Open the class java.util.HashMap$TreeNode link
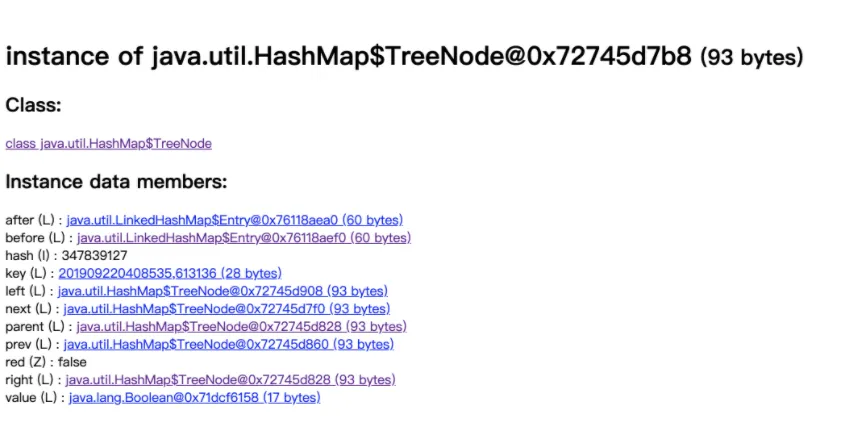The image size is (842, 421). pyautogui.click(x=108, y=144)
